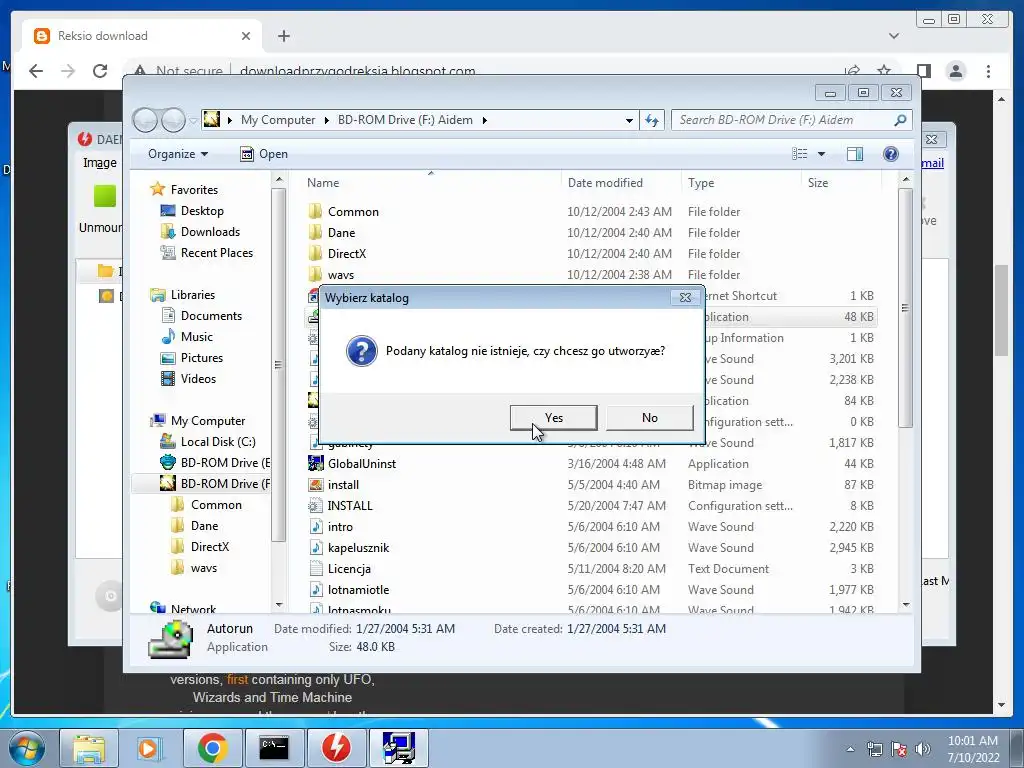Click navigation pane scroll down arrow

(279, 605)
